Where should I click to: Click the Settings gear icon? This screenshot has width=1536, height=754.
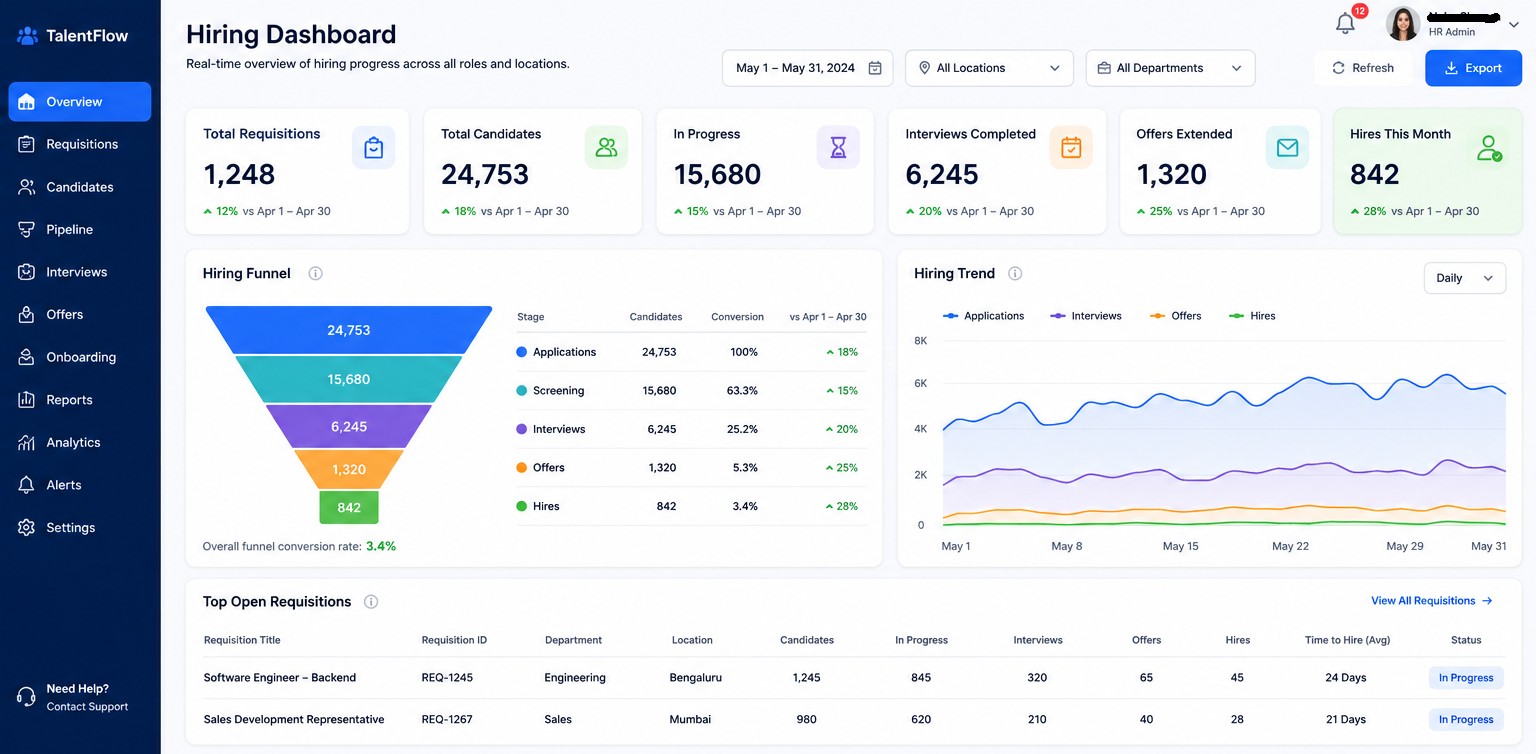coord(27,527)
